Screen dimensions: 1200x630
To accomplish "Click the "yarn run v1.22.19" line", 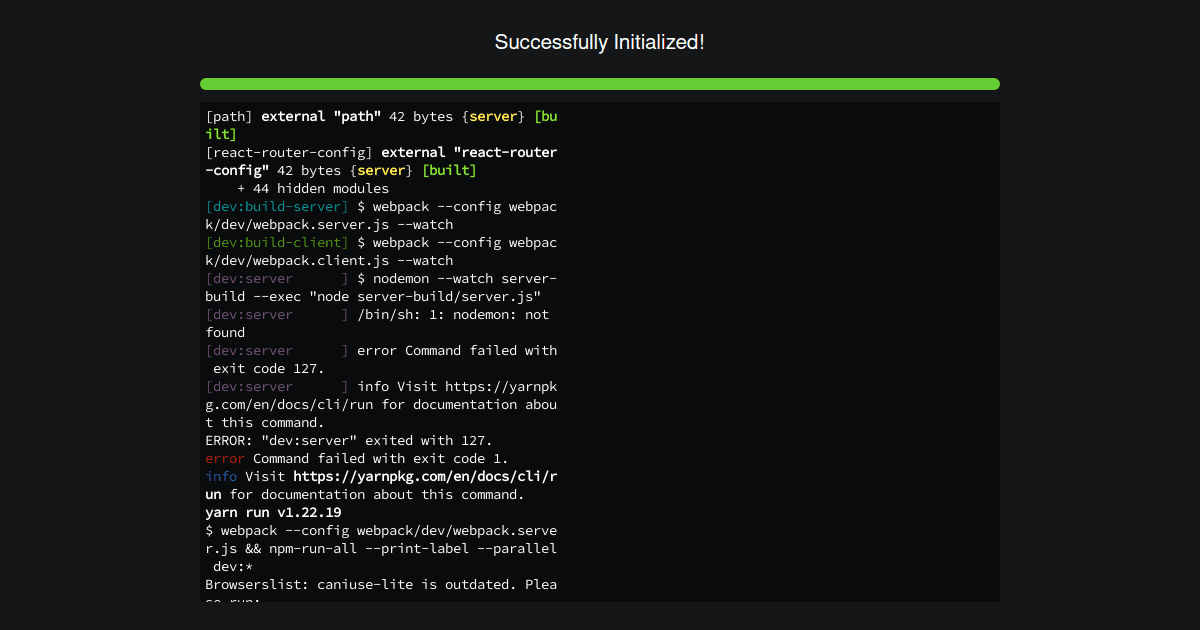I will pyautogui.click(x=272, y=512).
